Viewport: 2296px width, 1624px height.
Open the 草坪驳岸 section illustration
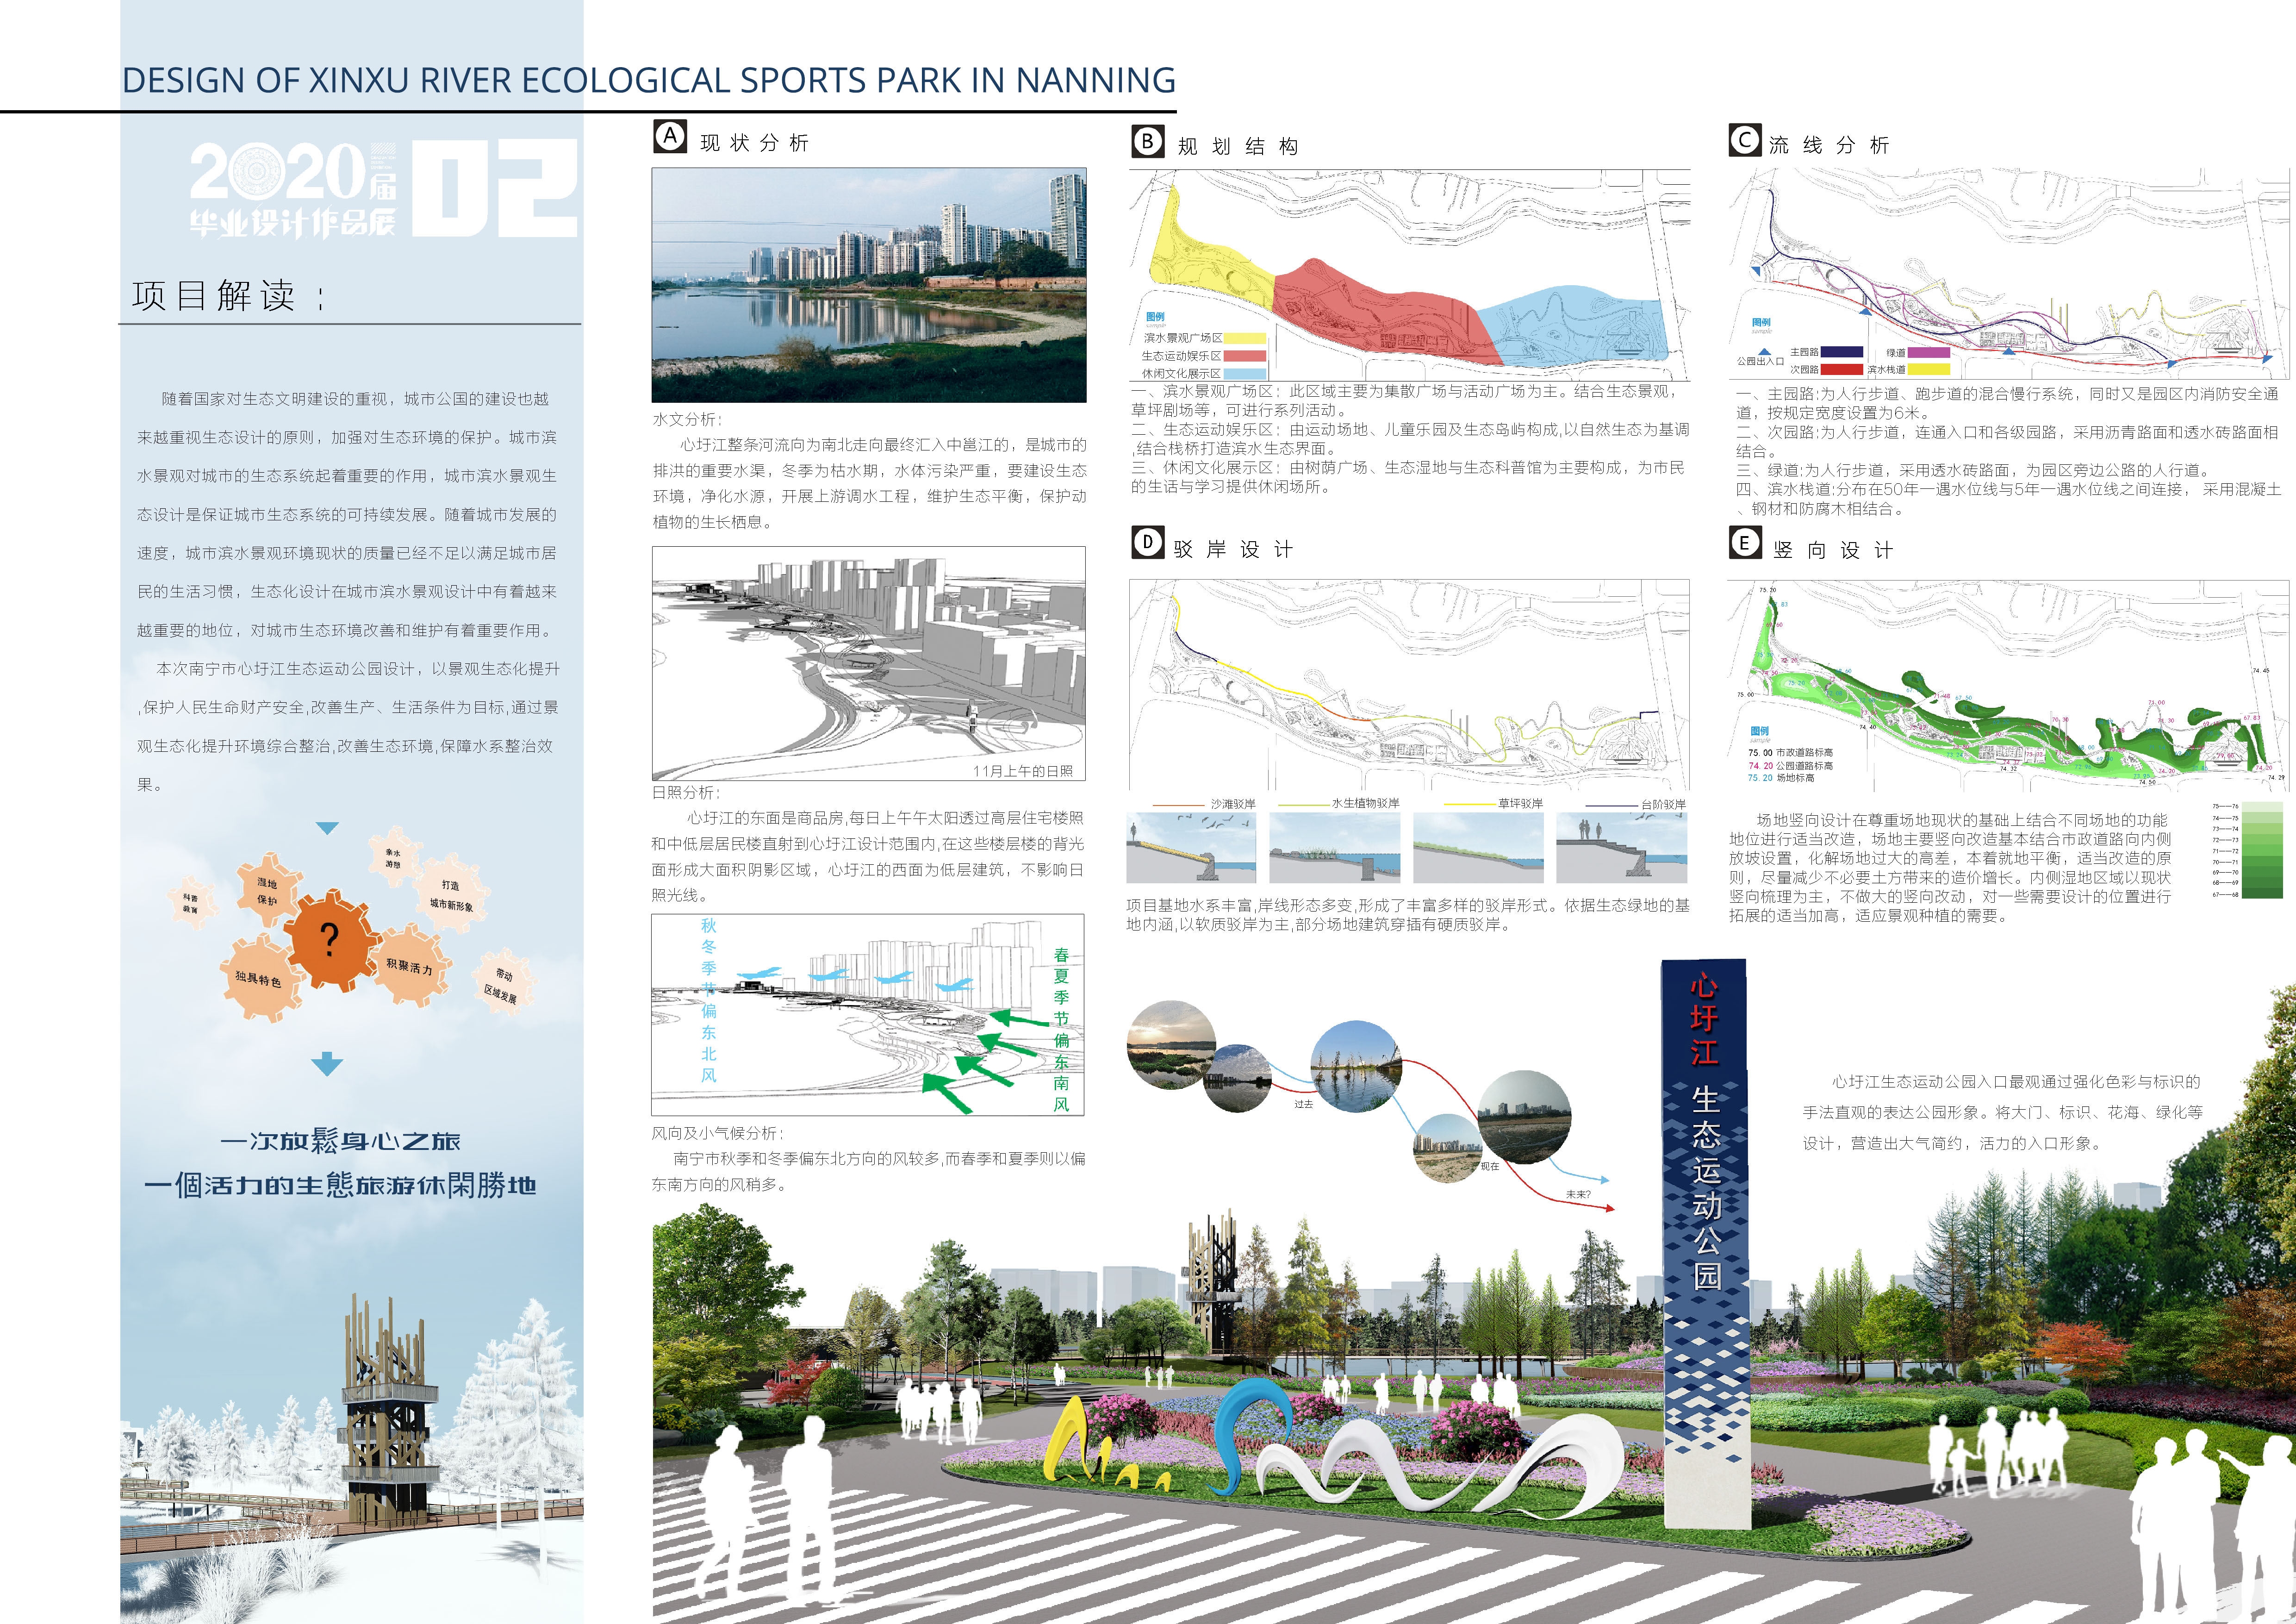coord(1478,847)
